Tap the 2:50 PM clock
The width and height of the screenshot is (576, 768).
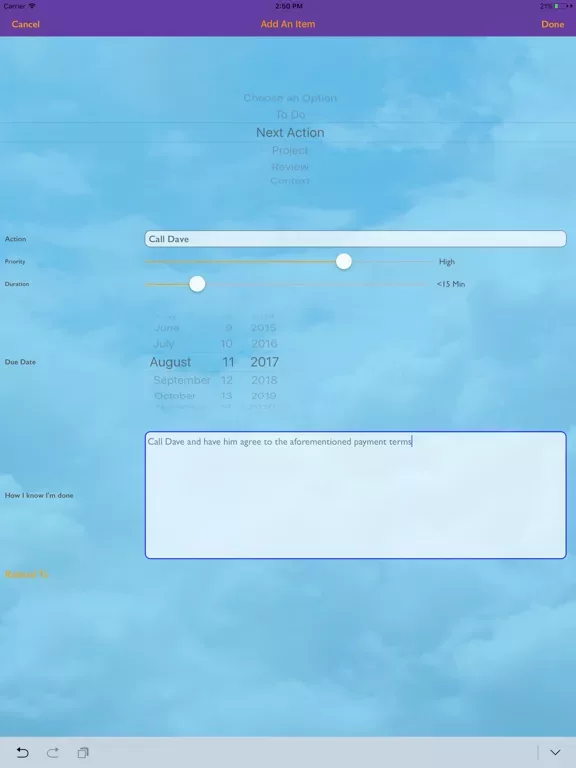(x=288, y=6)
